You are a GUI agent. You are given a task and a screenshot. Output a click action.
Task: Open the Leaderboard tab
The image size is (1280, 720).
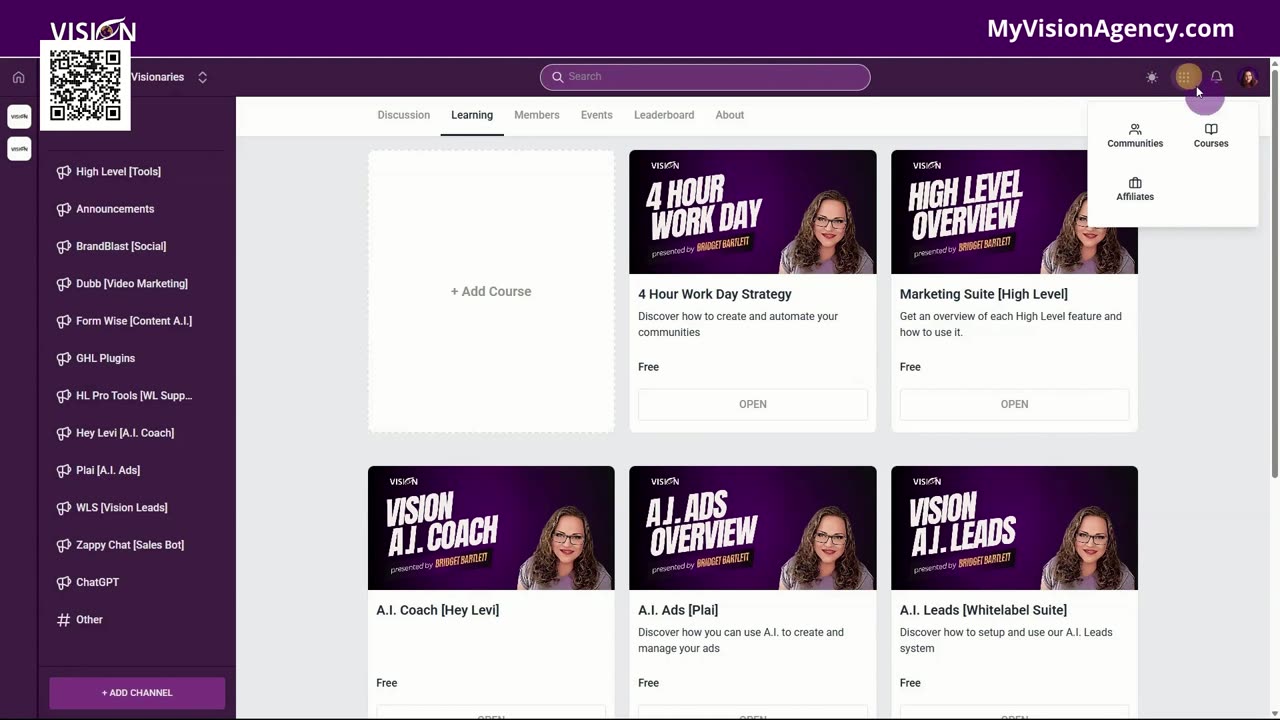pos(664,115)
